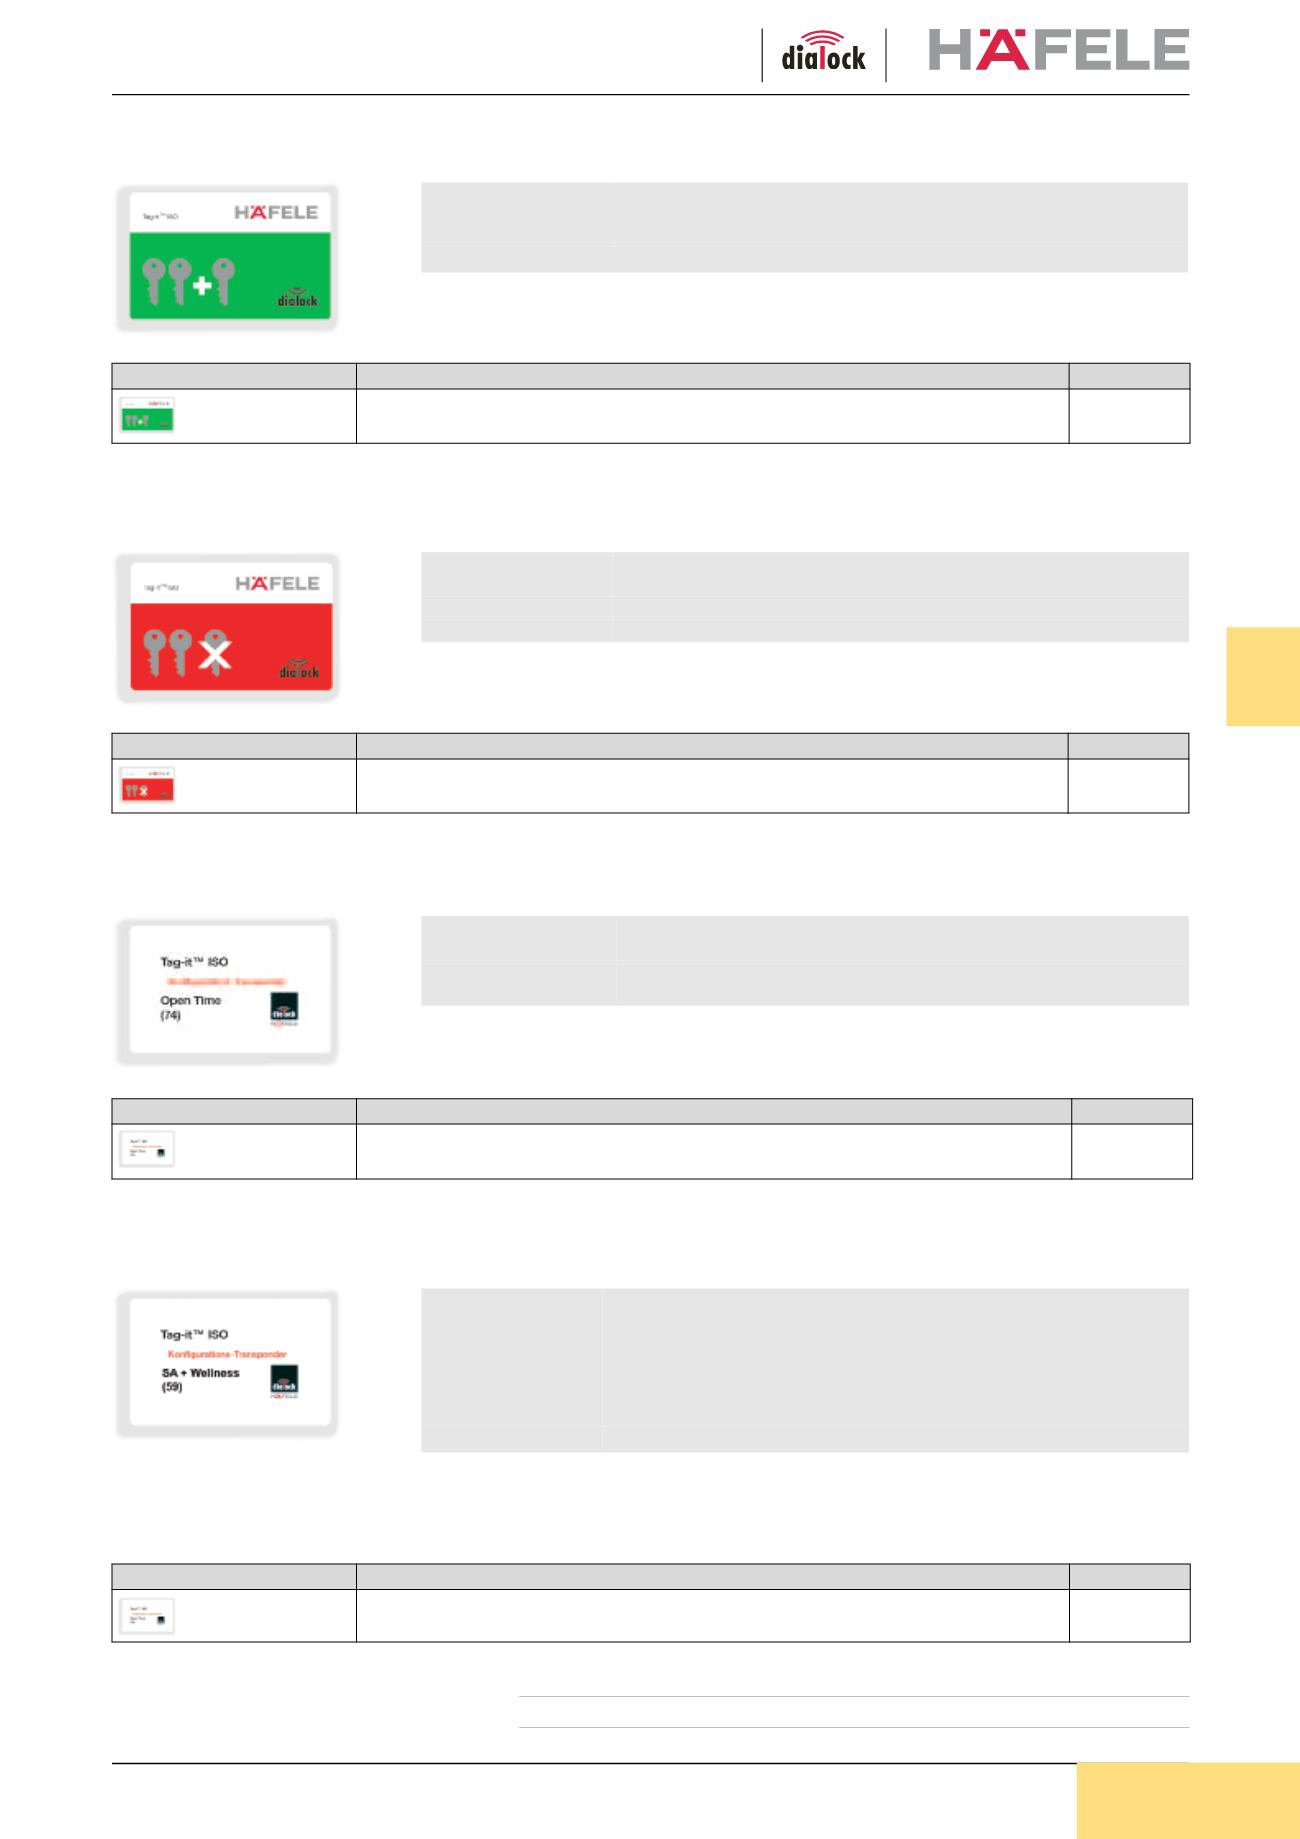This screenshot has width=1300, height=1839.
Task: Click the HÄFELE logo on the red card
Action: coord(277,583)
